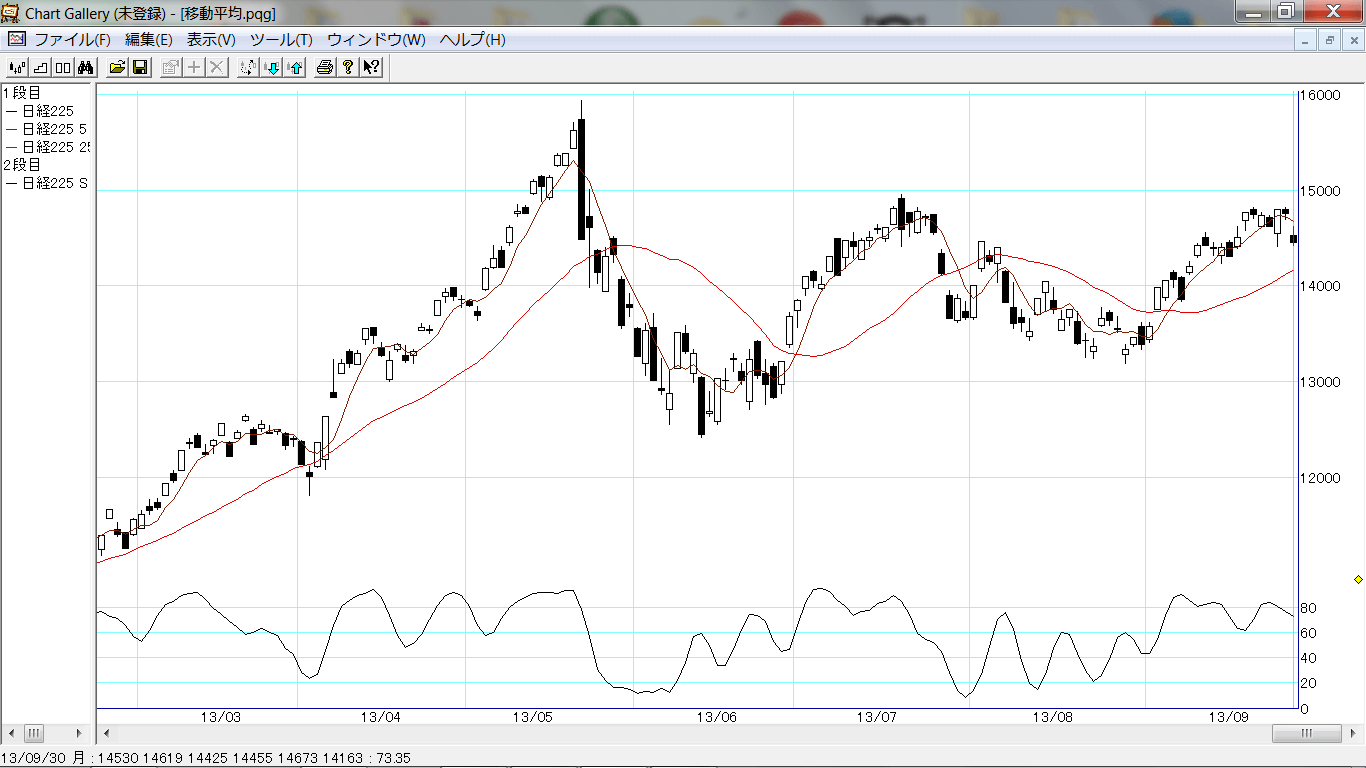
Task: Click the 13/06 date axis label
Action: [x=716, y=717]
